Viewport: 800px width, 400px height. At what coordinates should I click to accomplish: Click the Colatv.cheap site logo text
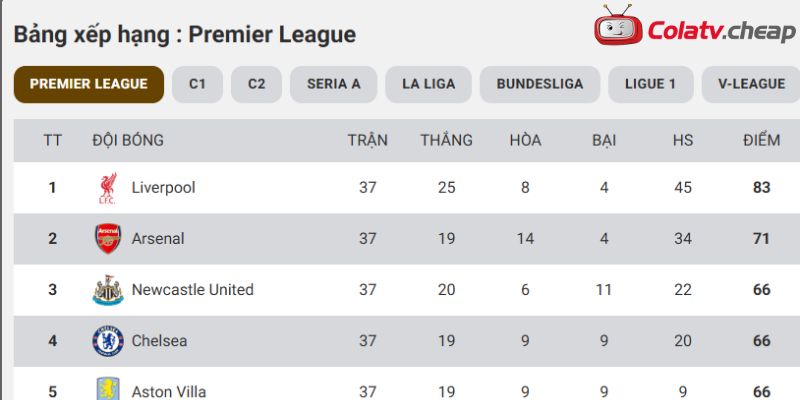pyautogui.click(x=721, y=32)
